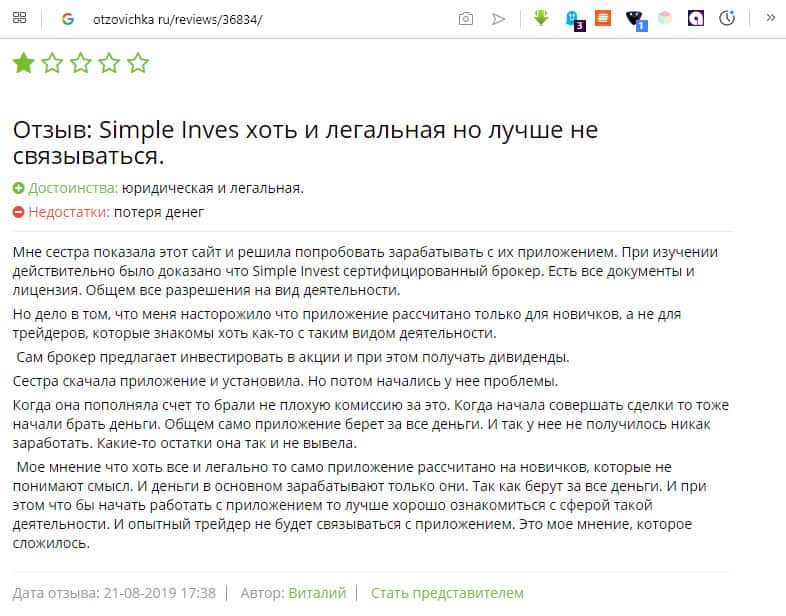Click the fifth rating star
The image size is (786, 616).
click(x=138, y=64)
